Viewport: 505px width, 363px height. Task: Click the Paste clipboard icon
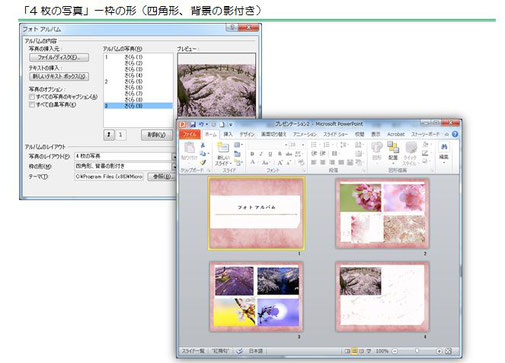189,148
